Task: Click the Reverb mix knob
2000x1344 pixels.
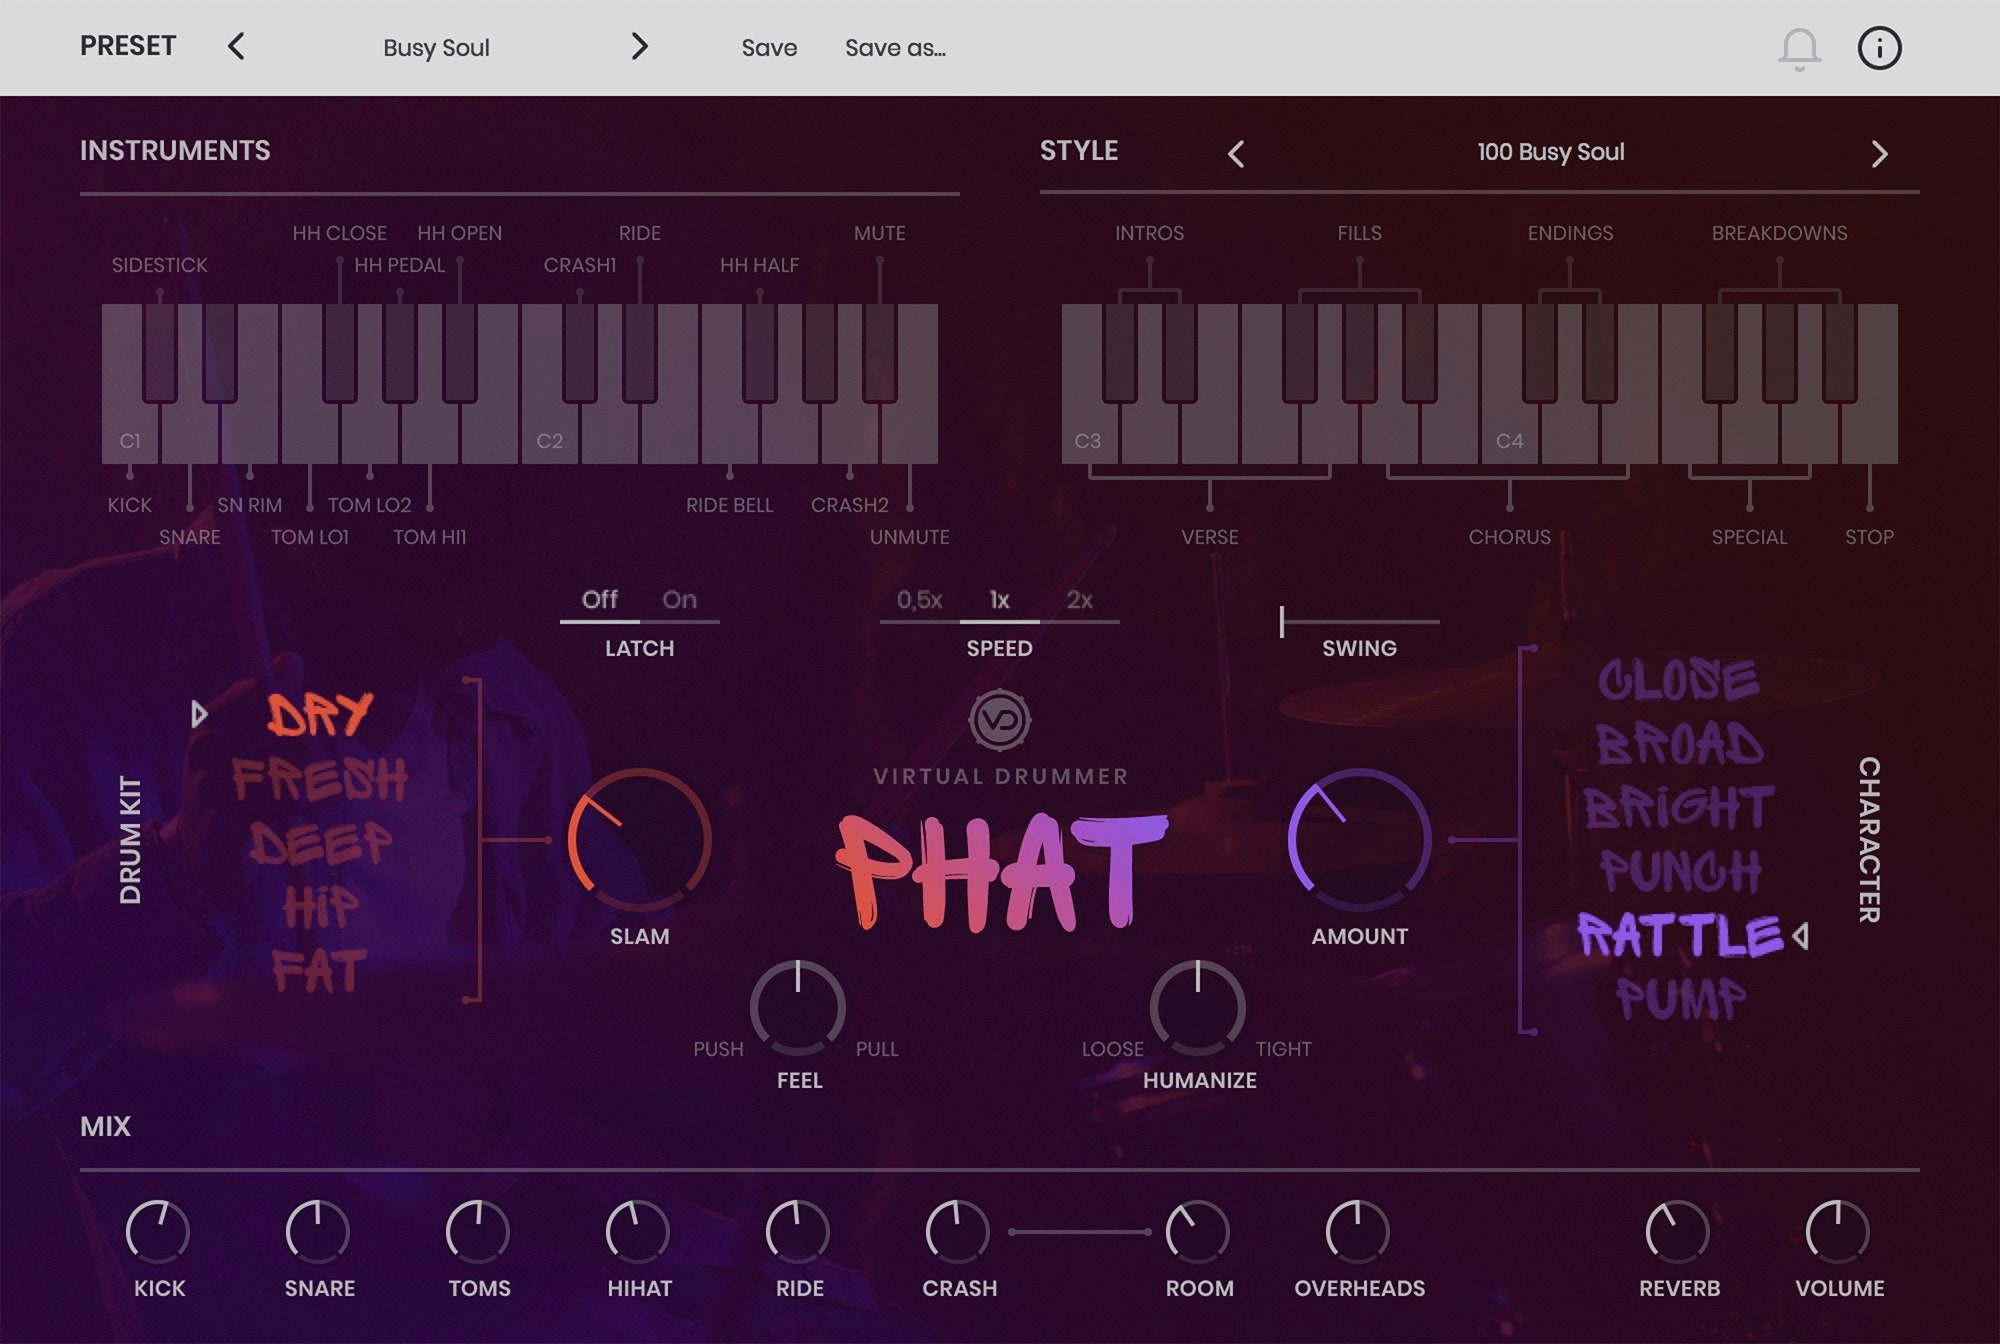Action: [1678, 1232]
